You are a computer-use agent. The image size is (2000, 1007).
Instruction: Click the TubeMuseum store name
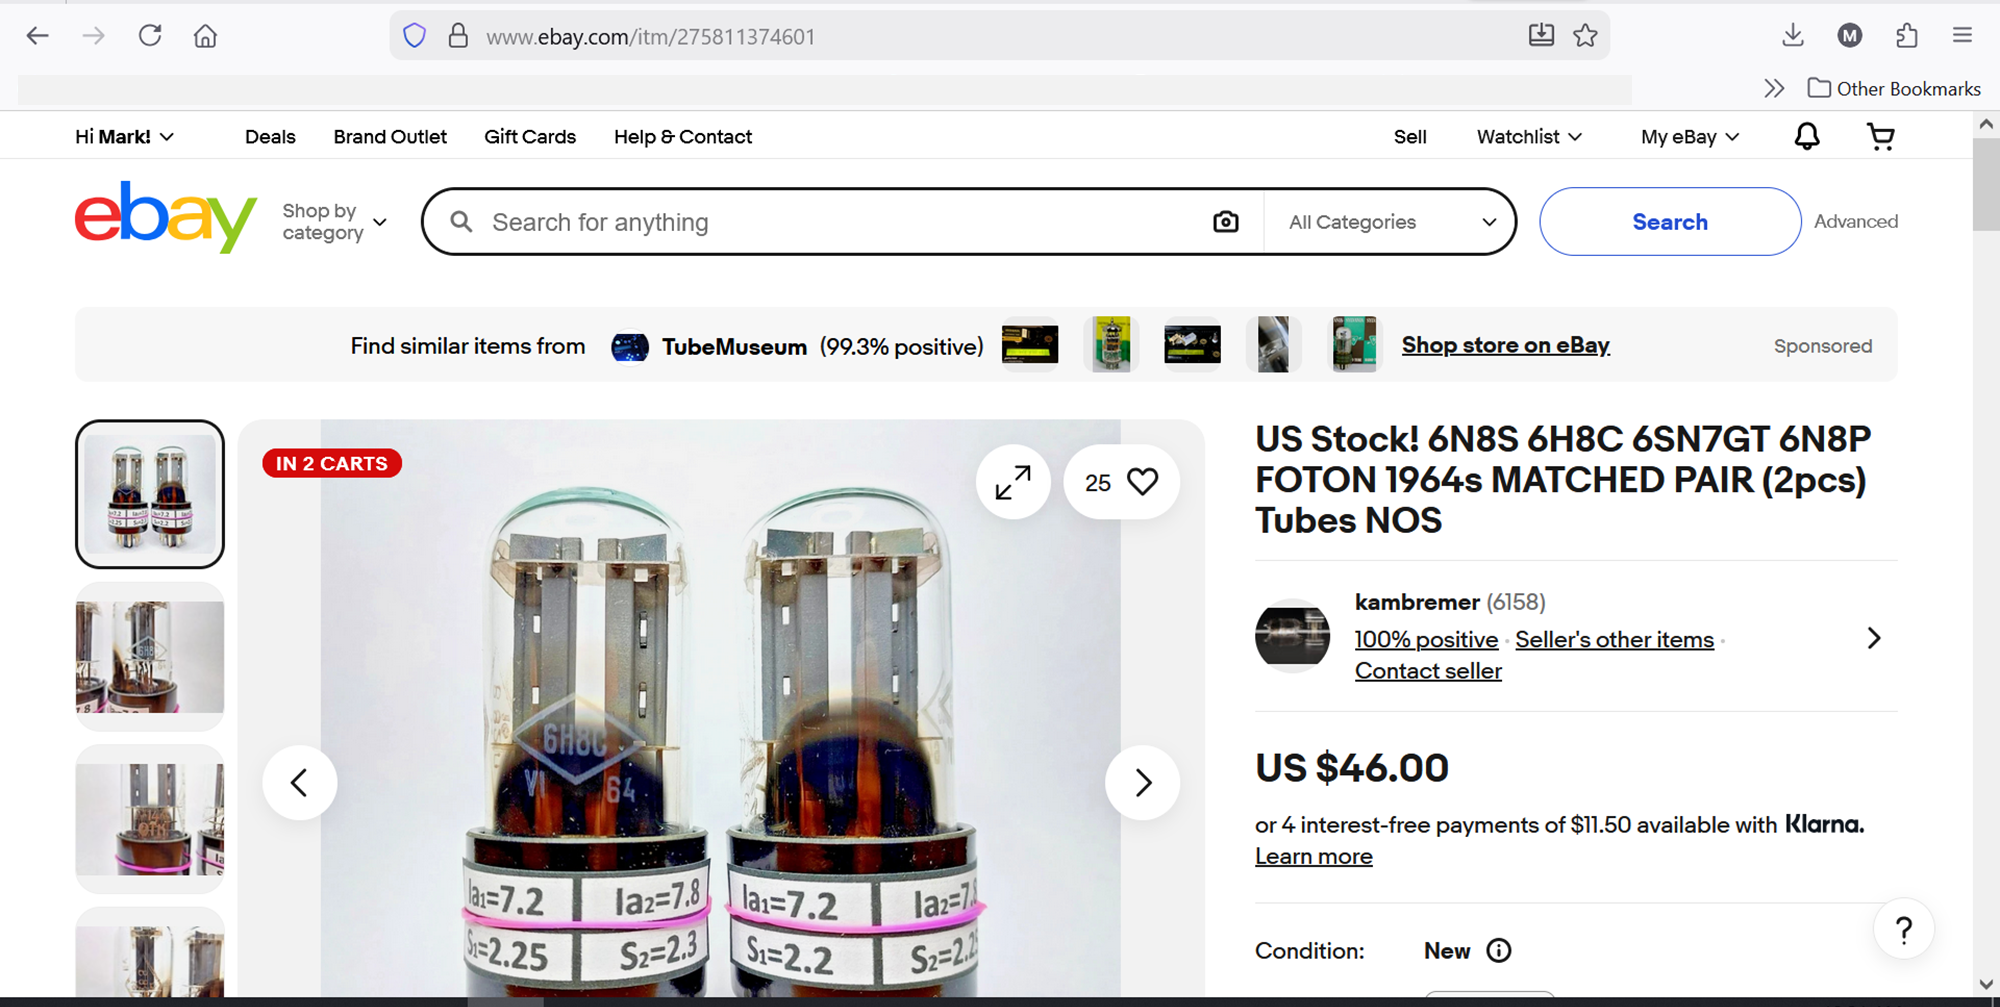734,347
